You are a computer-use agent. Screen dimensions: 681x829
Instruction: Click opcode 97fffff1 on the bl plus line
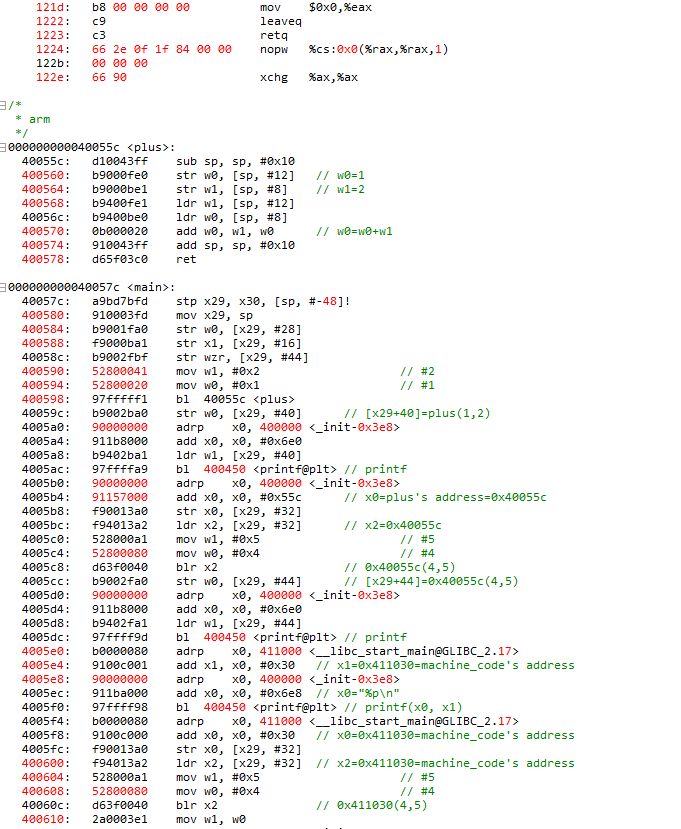(119, 399)
